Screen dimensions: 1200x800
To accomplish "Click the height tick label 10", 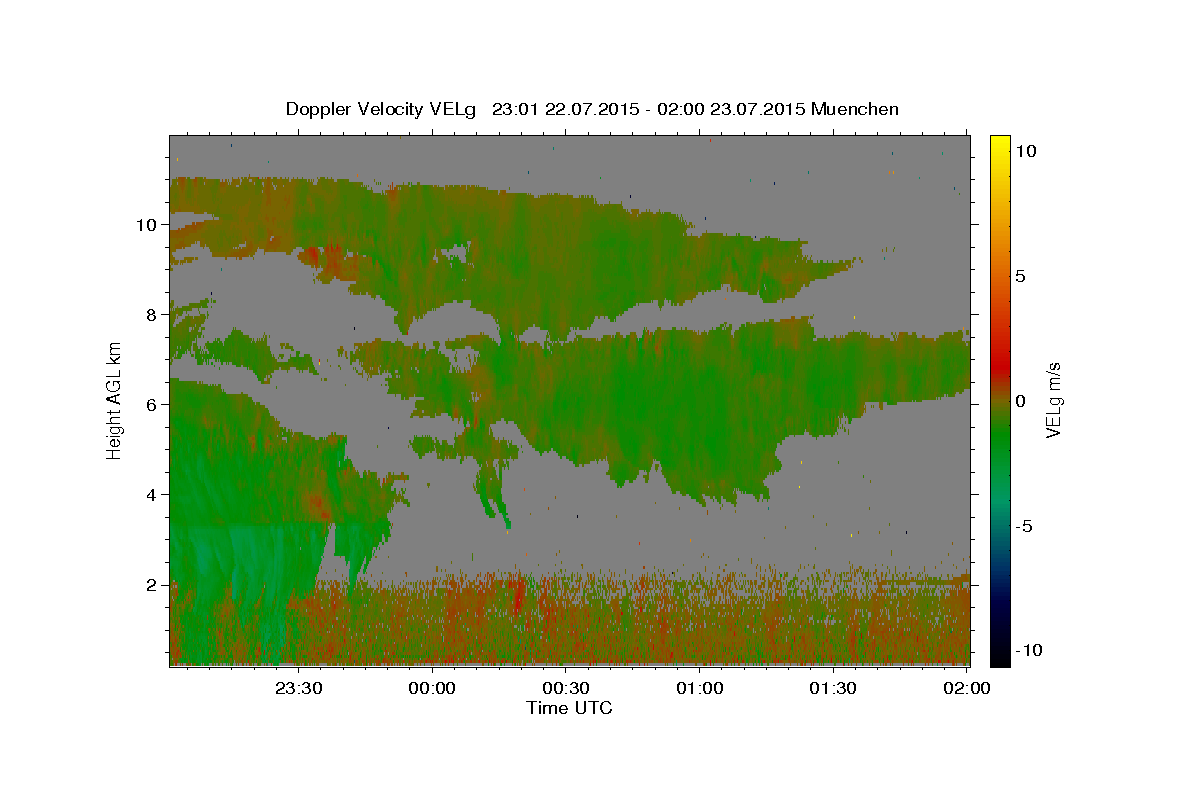I will pos(146,224).
